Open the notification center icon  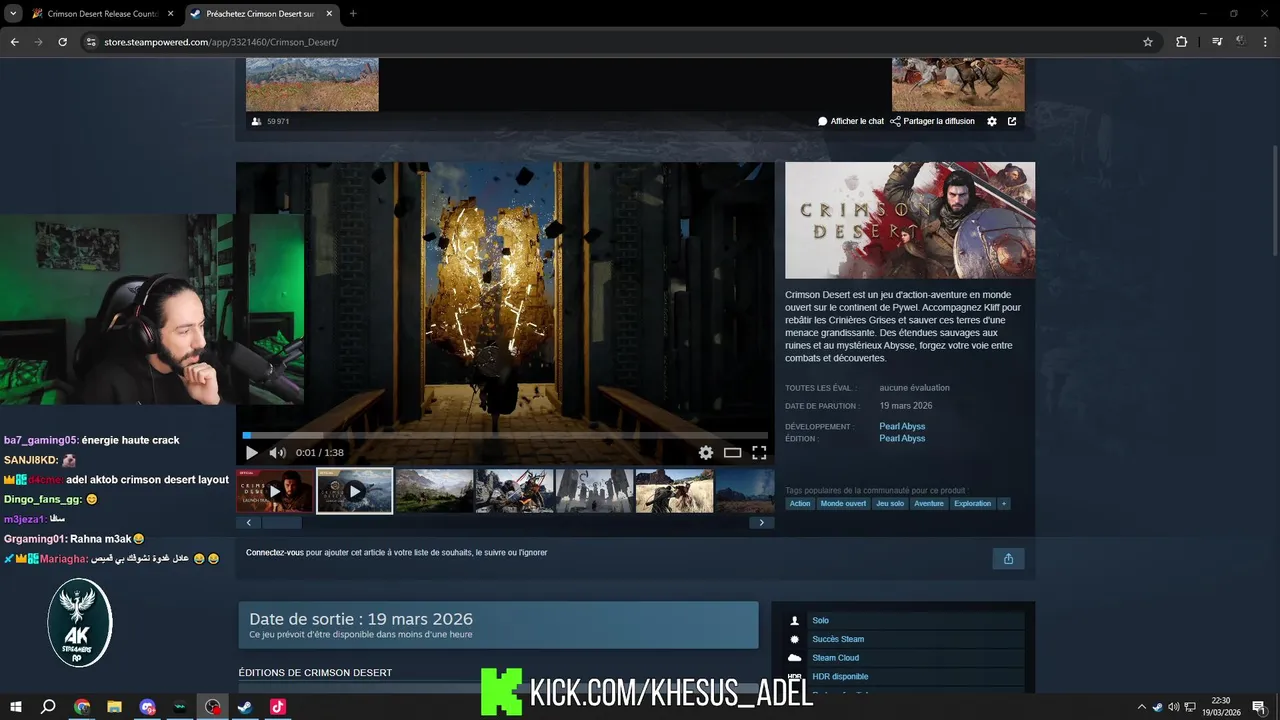click(x=1259, y=707)
